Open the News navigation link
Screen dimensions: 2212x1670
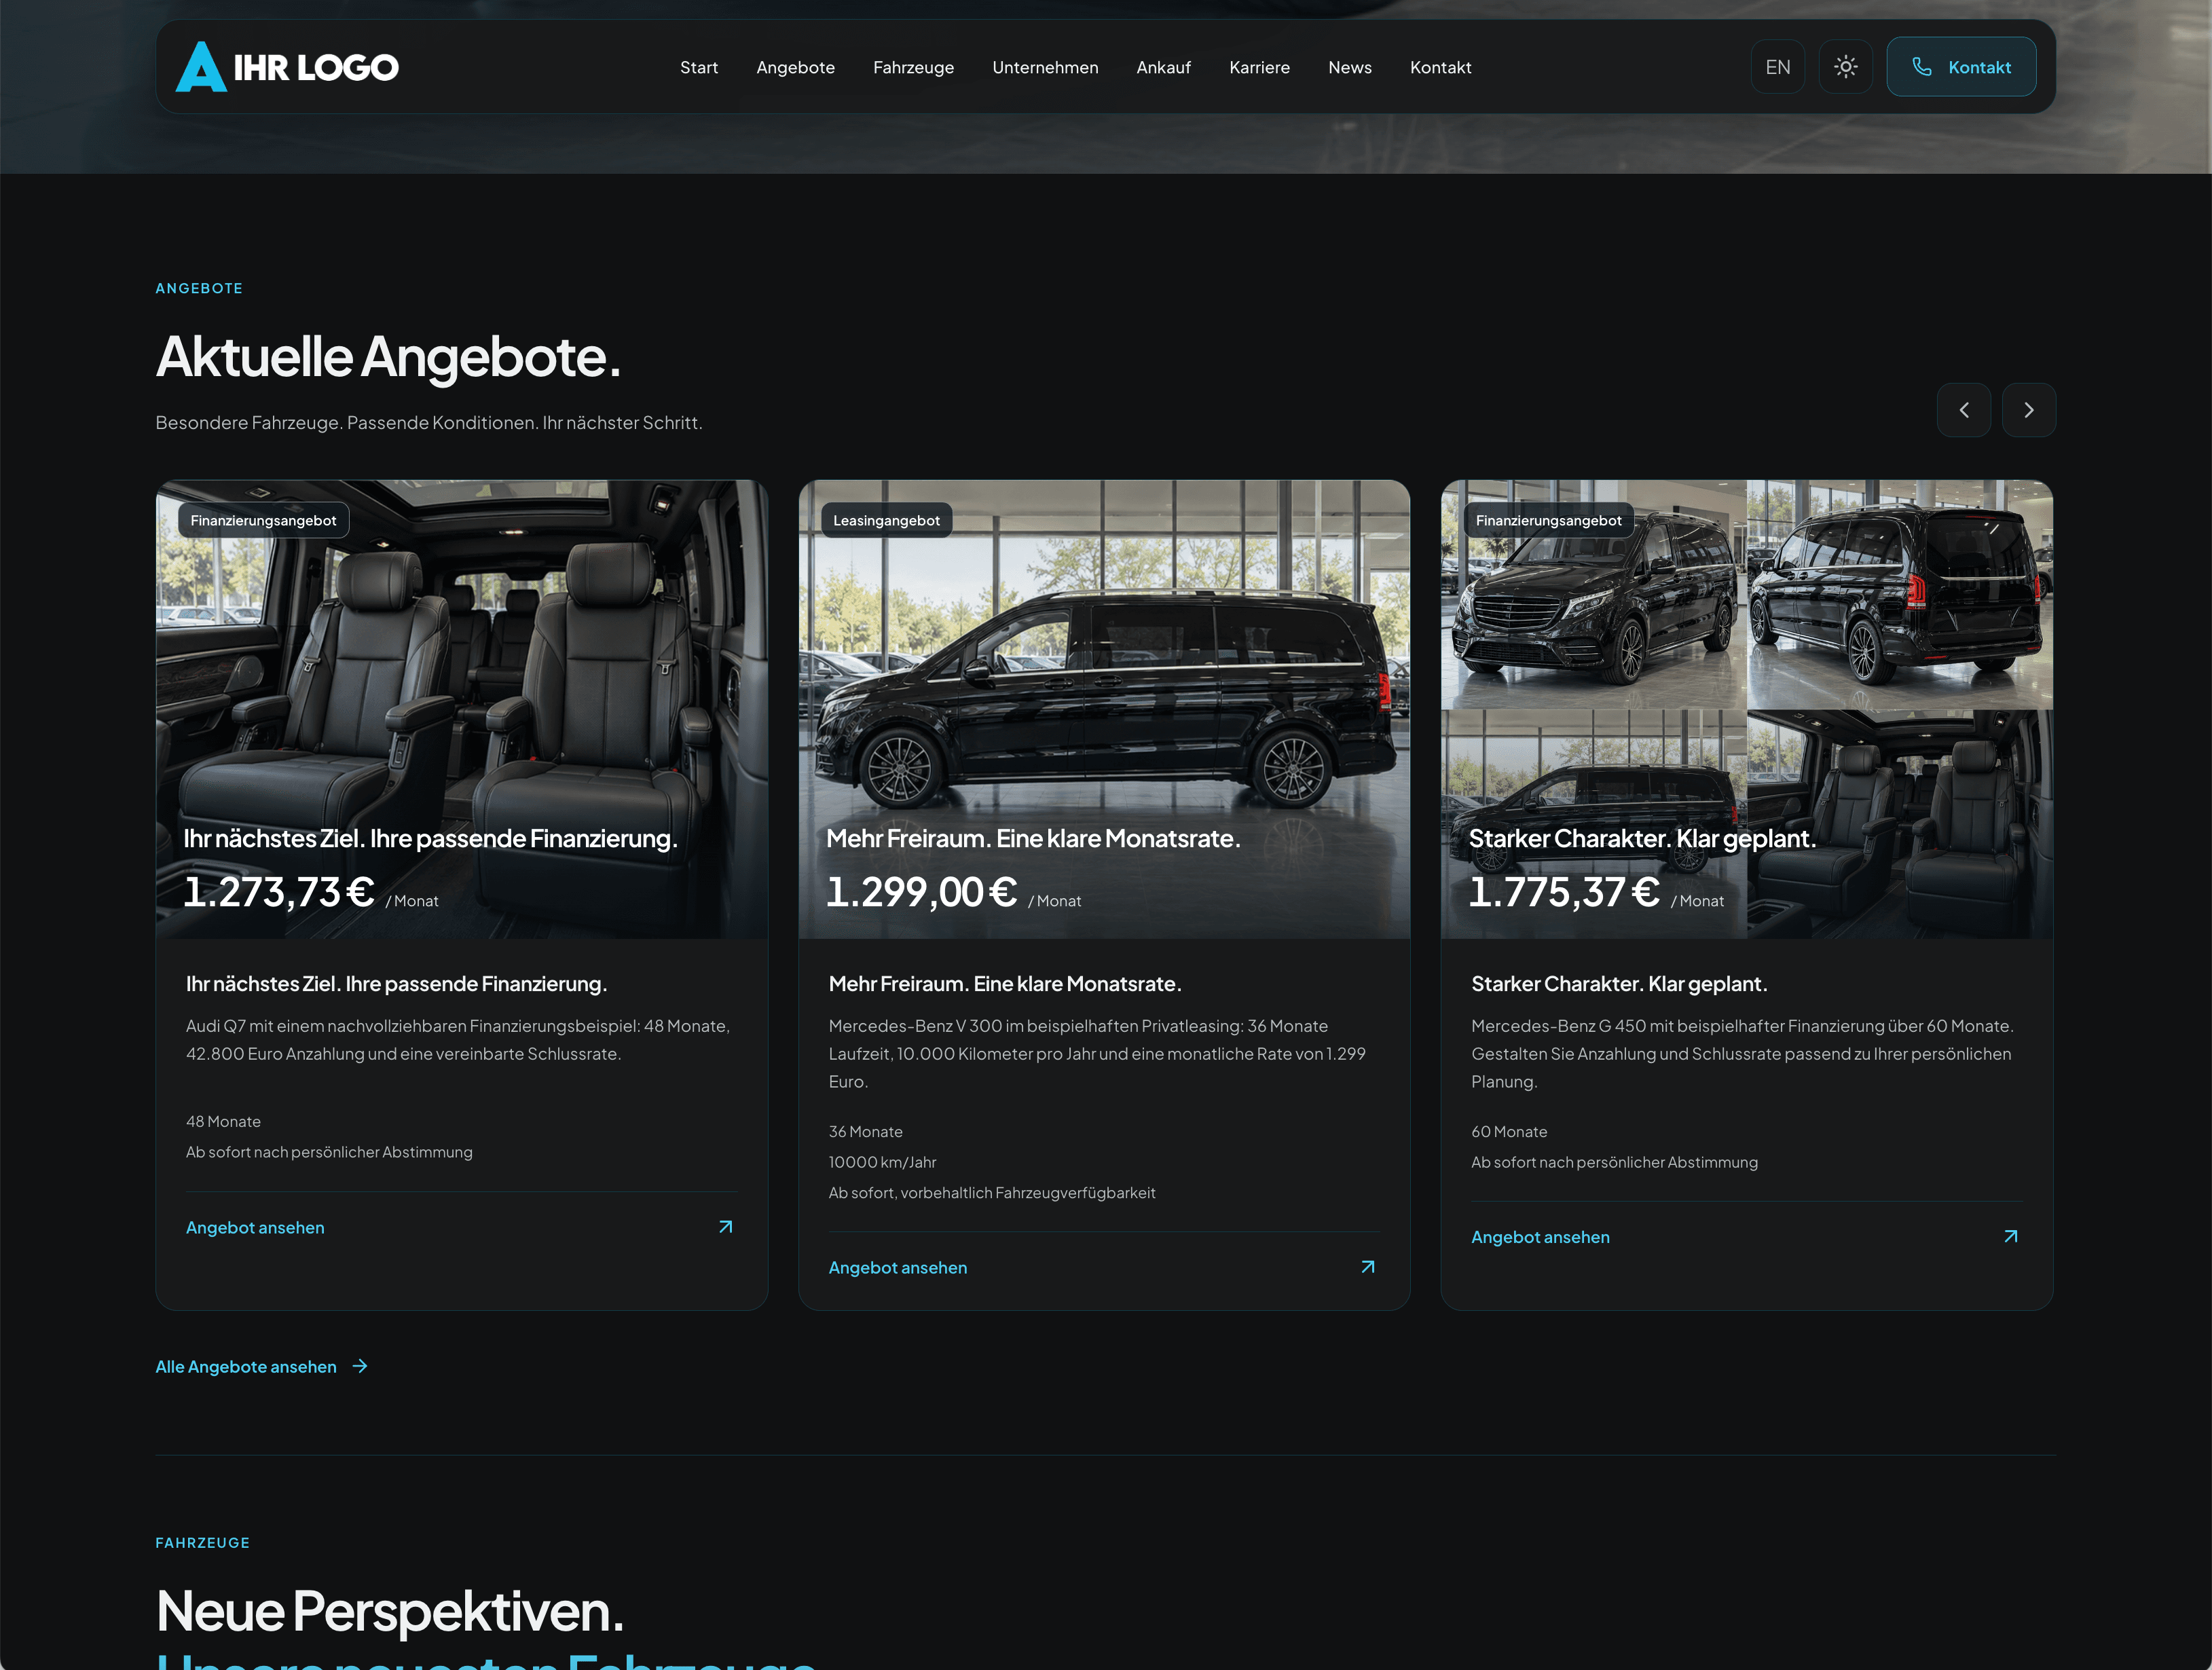1349,67
